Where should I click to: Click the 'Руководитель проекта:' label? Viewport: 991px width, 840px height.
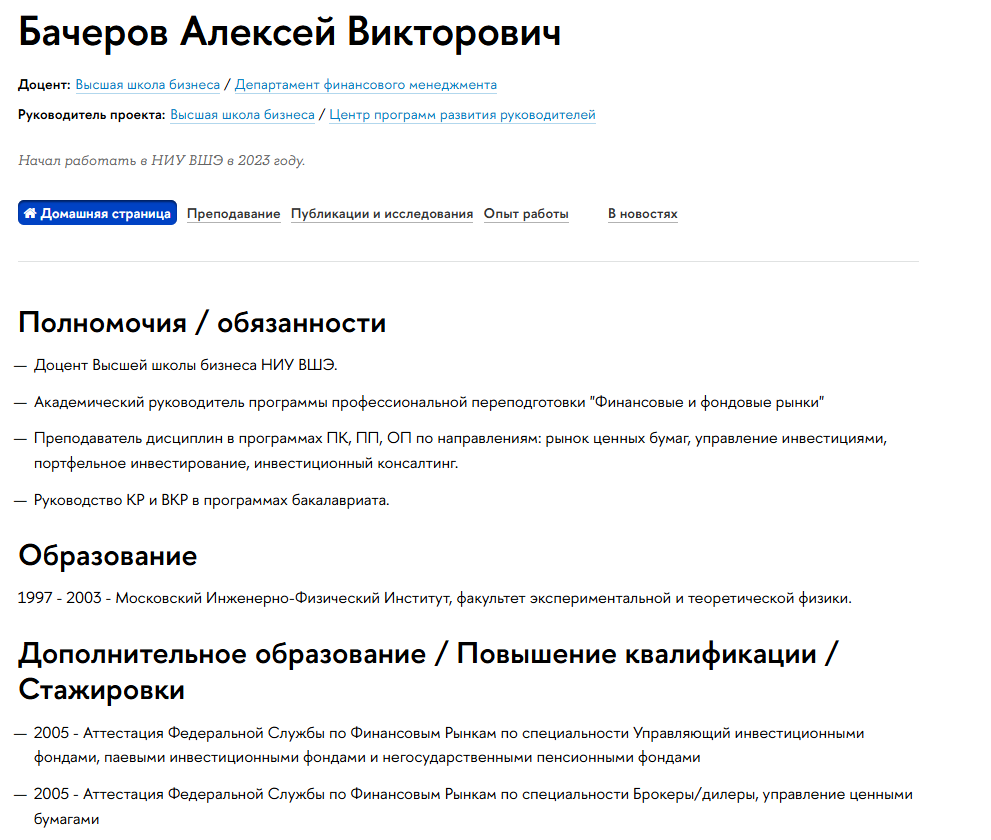[x=92, y=115]
